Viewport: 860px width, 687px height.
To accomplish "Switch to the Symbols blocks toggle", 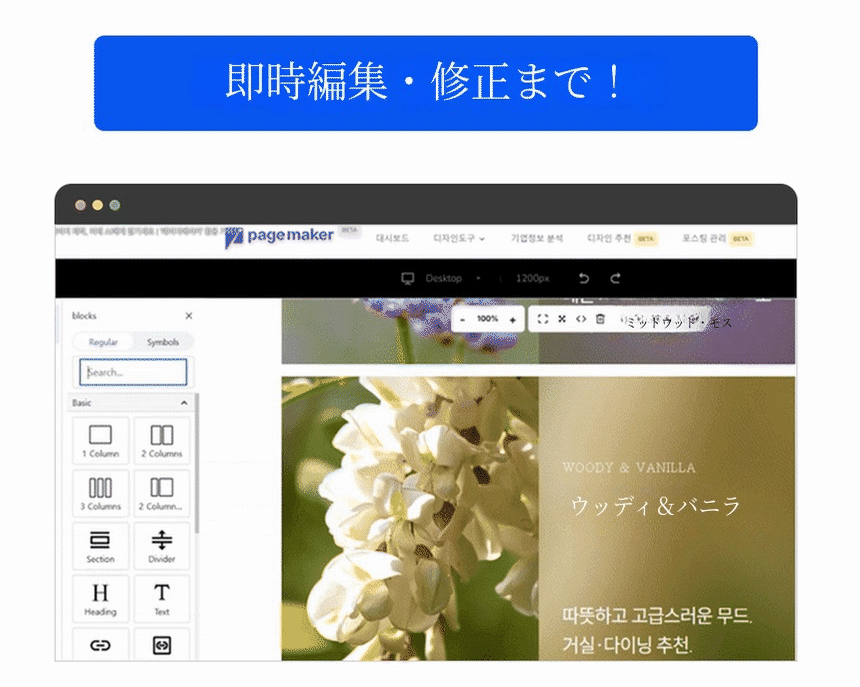I will click(163, 342).
